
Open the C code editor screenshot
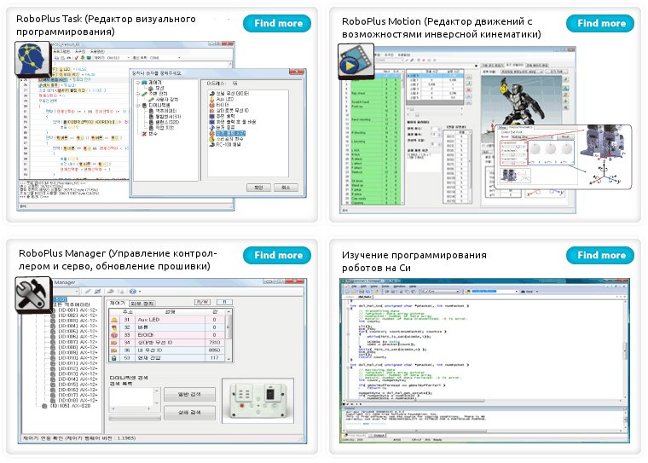tap(484, 360)
